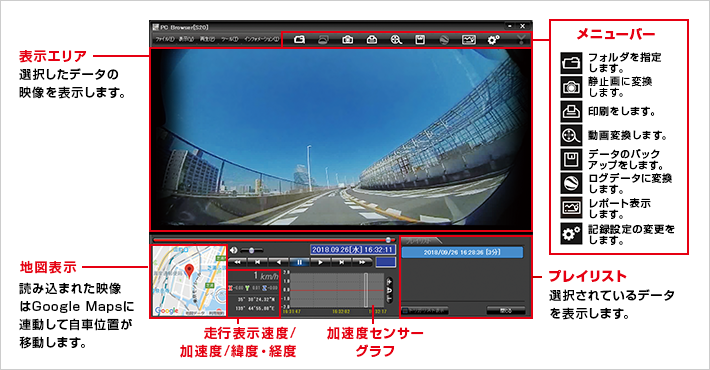This screenshot has width=710, height=370.
Task: Adjust the volume slider knob
Action: pyautogui.click(x=251, y=250)
